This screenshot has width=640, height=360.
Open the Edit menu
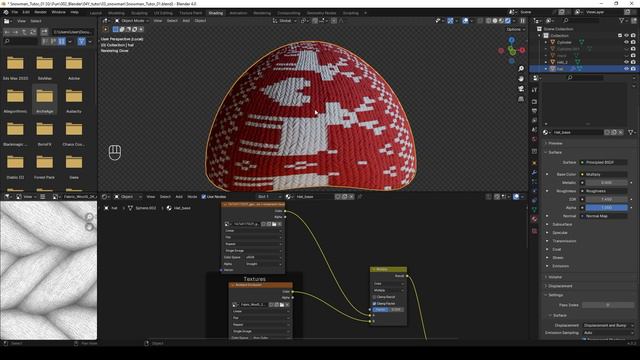26,12
